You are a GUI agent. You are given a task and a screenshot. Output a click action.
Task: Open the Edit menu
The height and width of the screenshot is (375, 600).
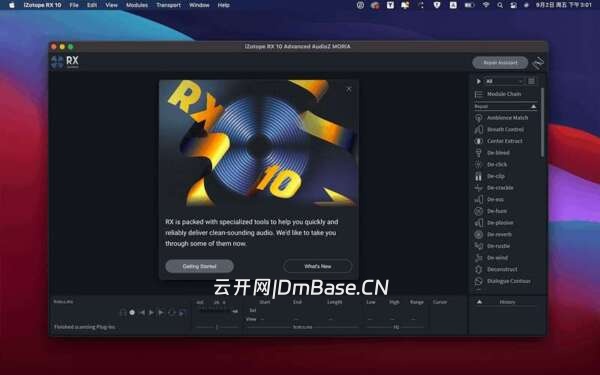point(92,5)
